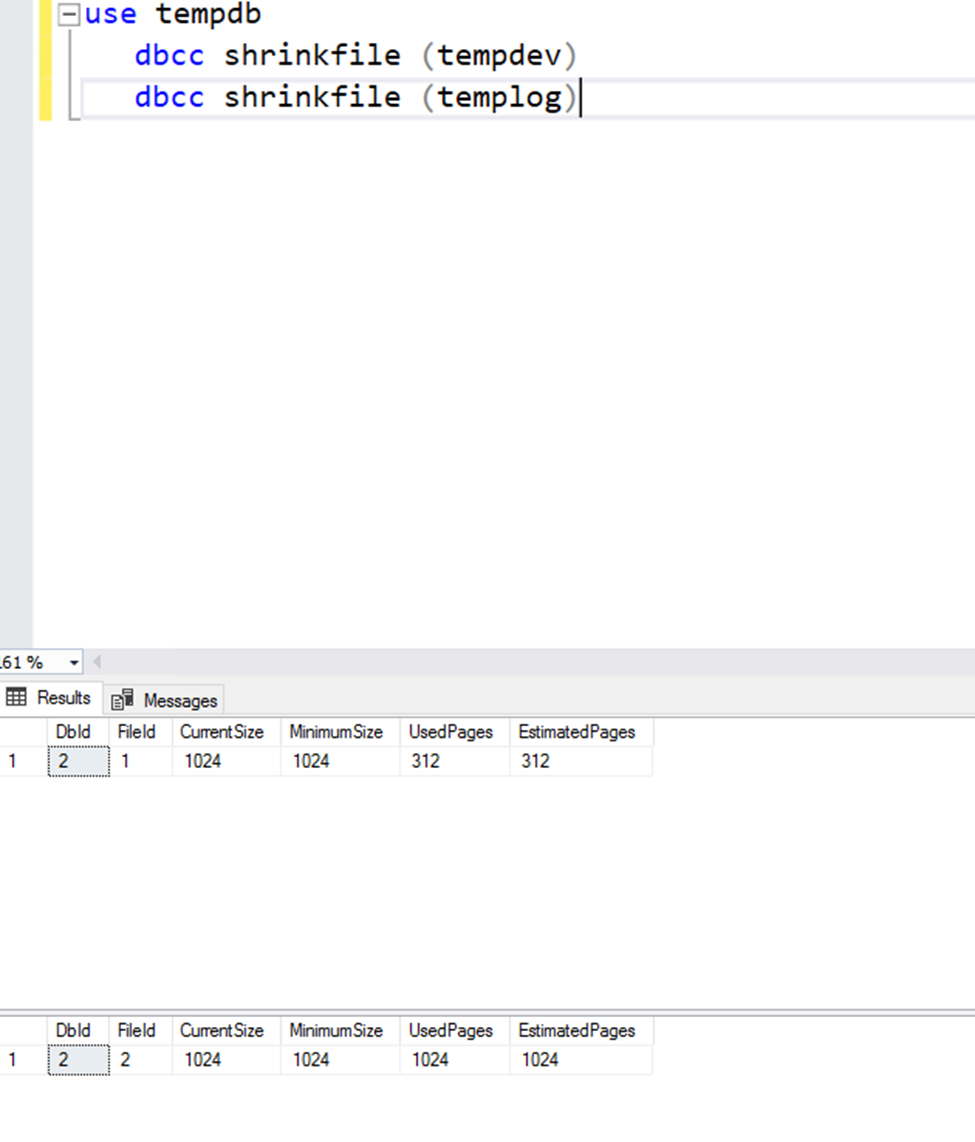Select the UsedPages value 312
This screenshot has width=975, height=1142.
(425, 761)
